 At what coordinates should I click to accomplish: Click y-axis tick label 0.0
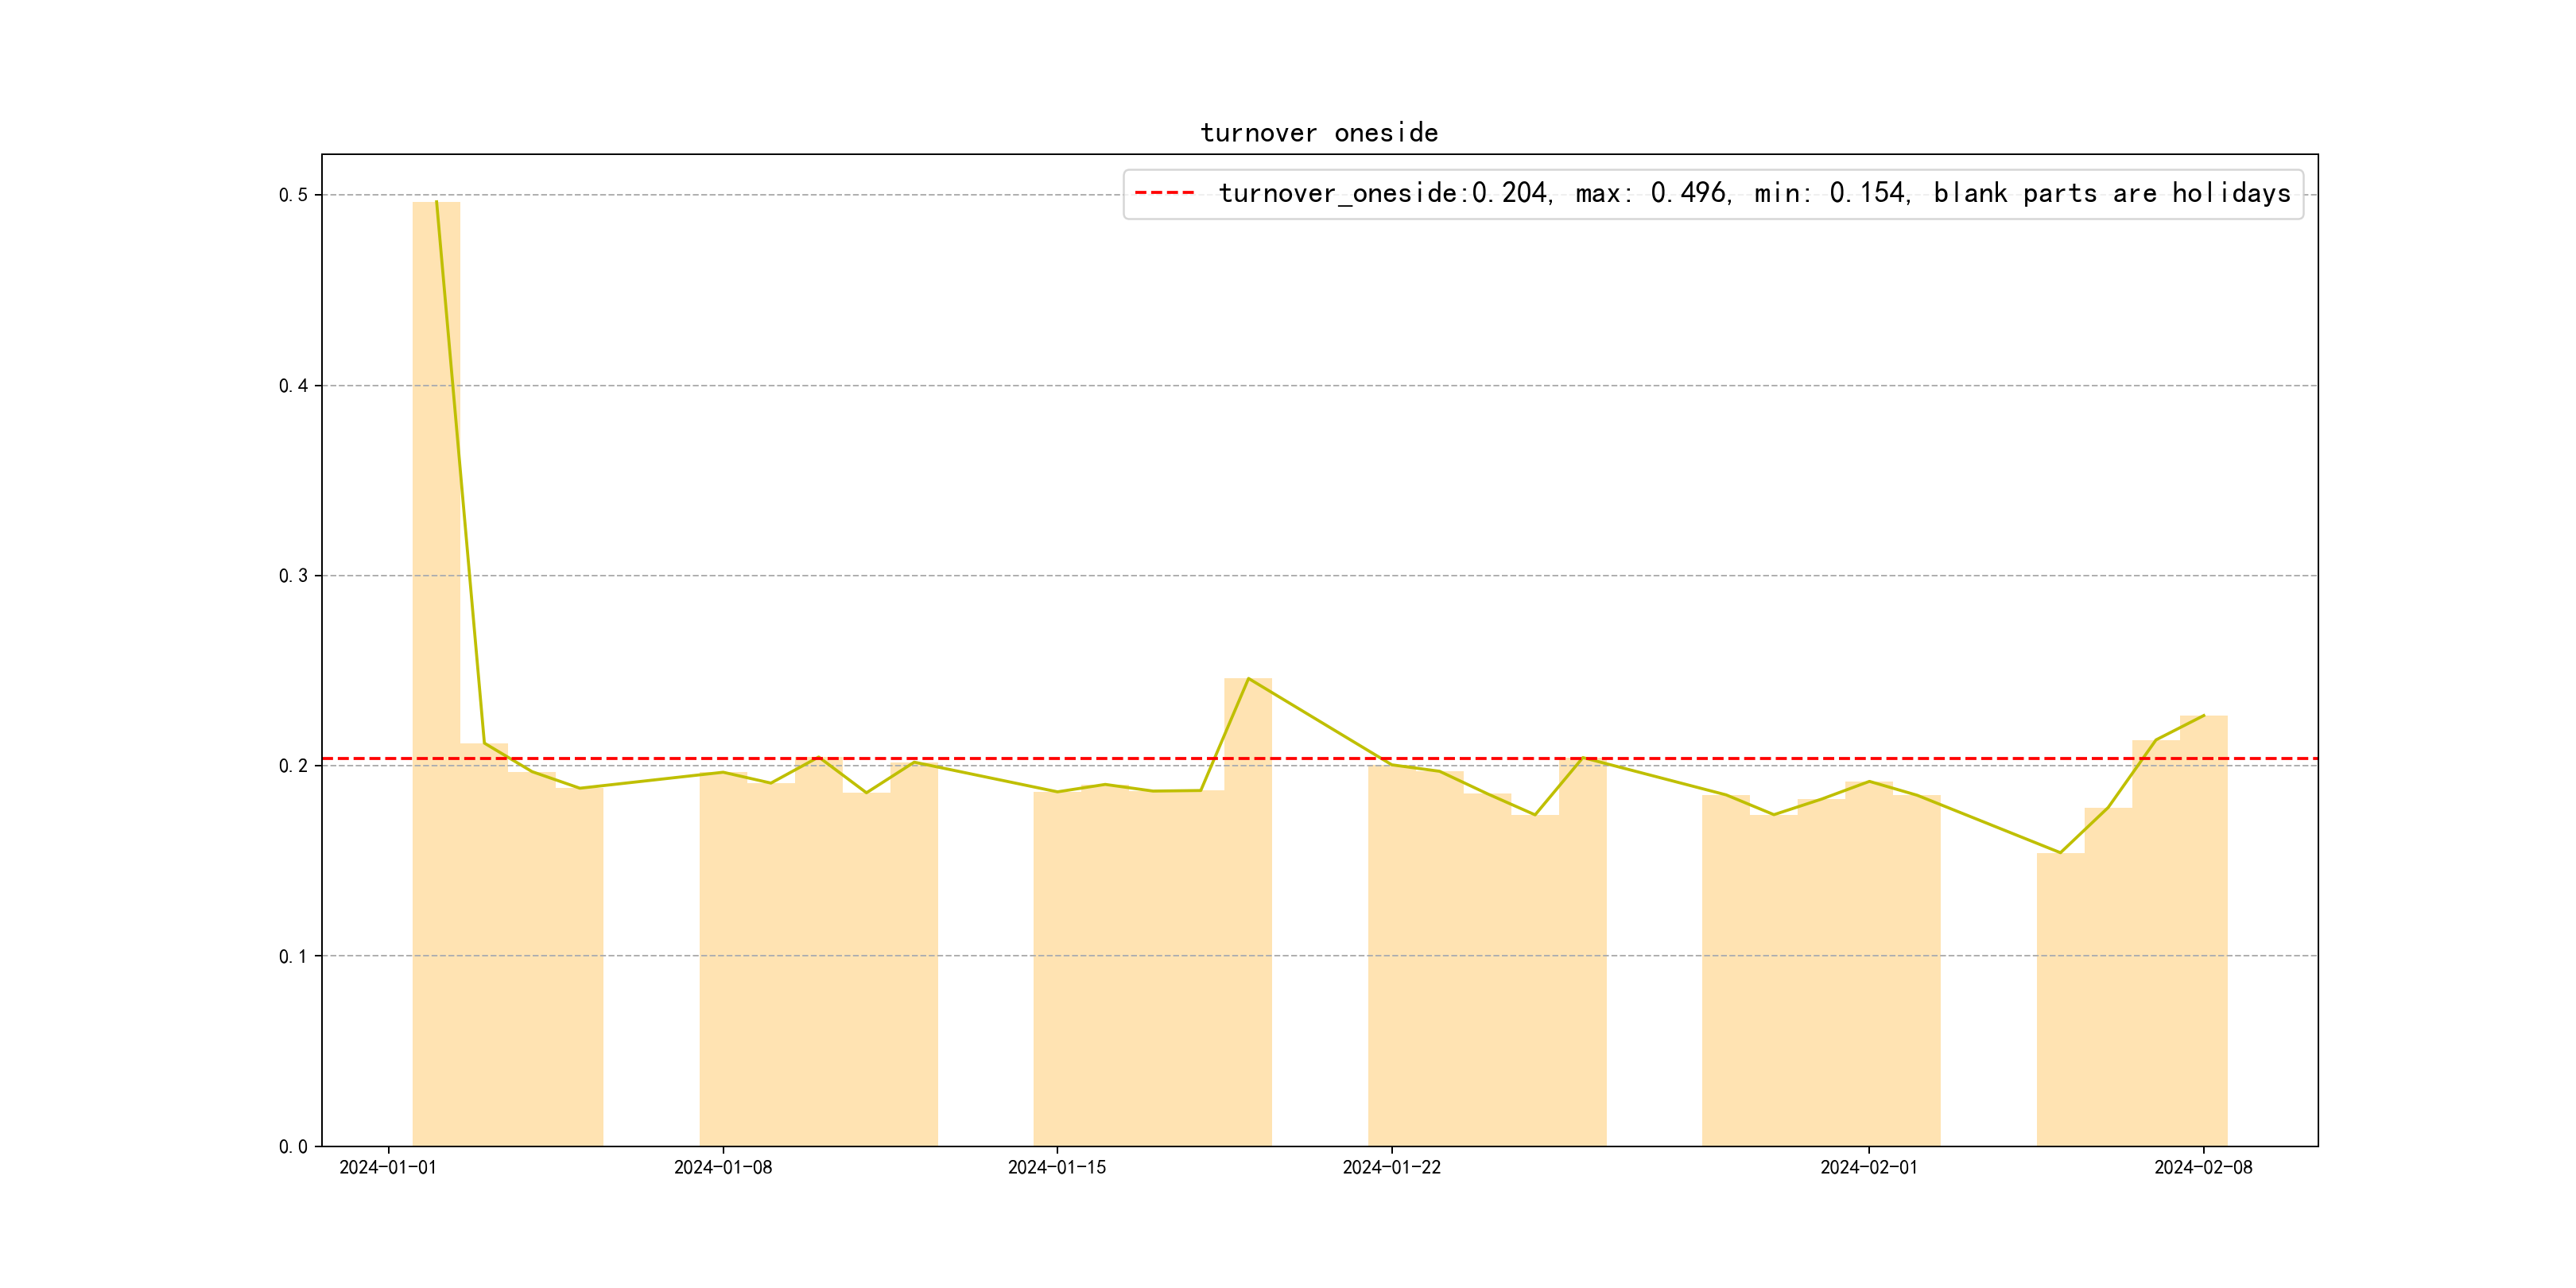[293, 1147]
